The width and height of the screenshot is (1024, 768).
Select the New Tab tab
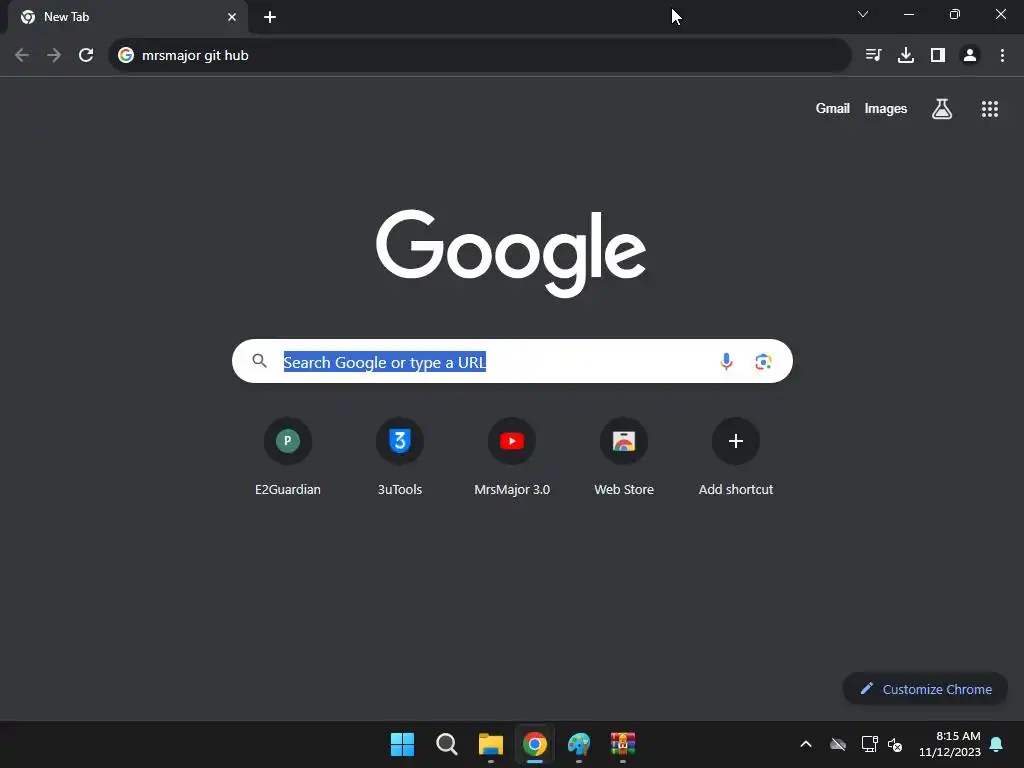[127, 18]
